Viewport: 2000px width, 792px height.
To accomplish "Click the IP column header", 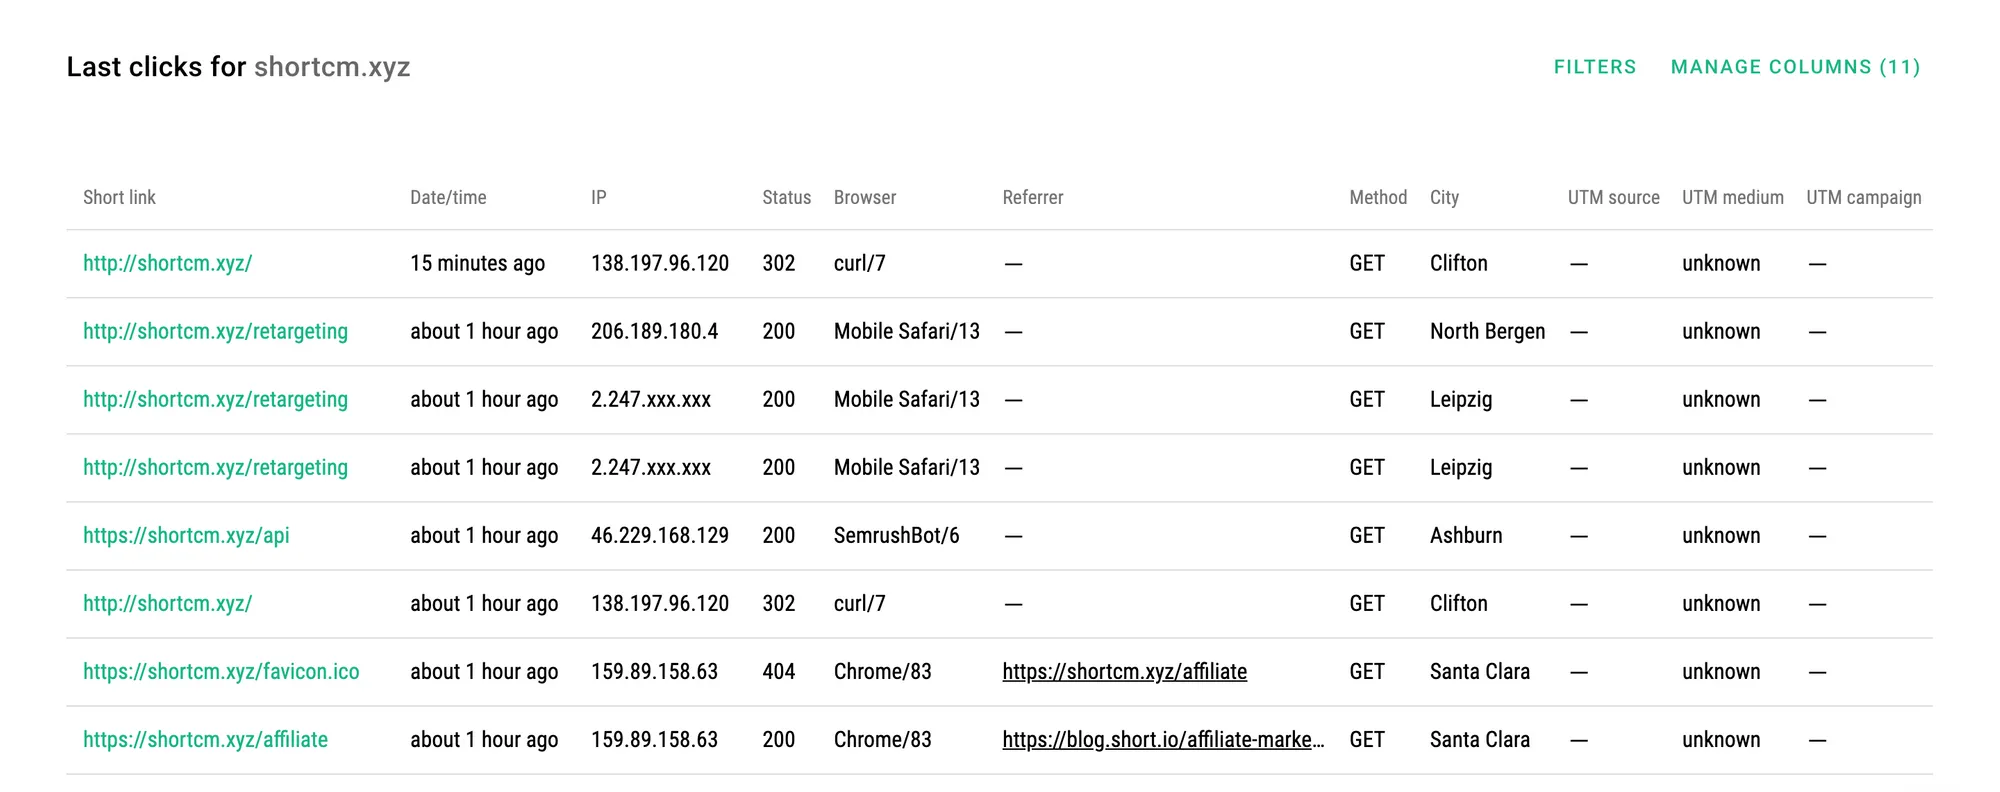I will (598, 197).
